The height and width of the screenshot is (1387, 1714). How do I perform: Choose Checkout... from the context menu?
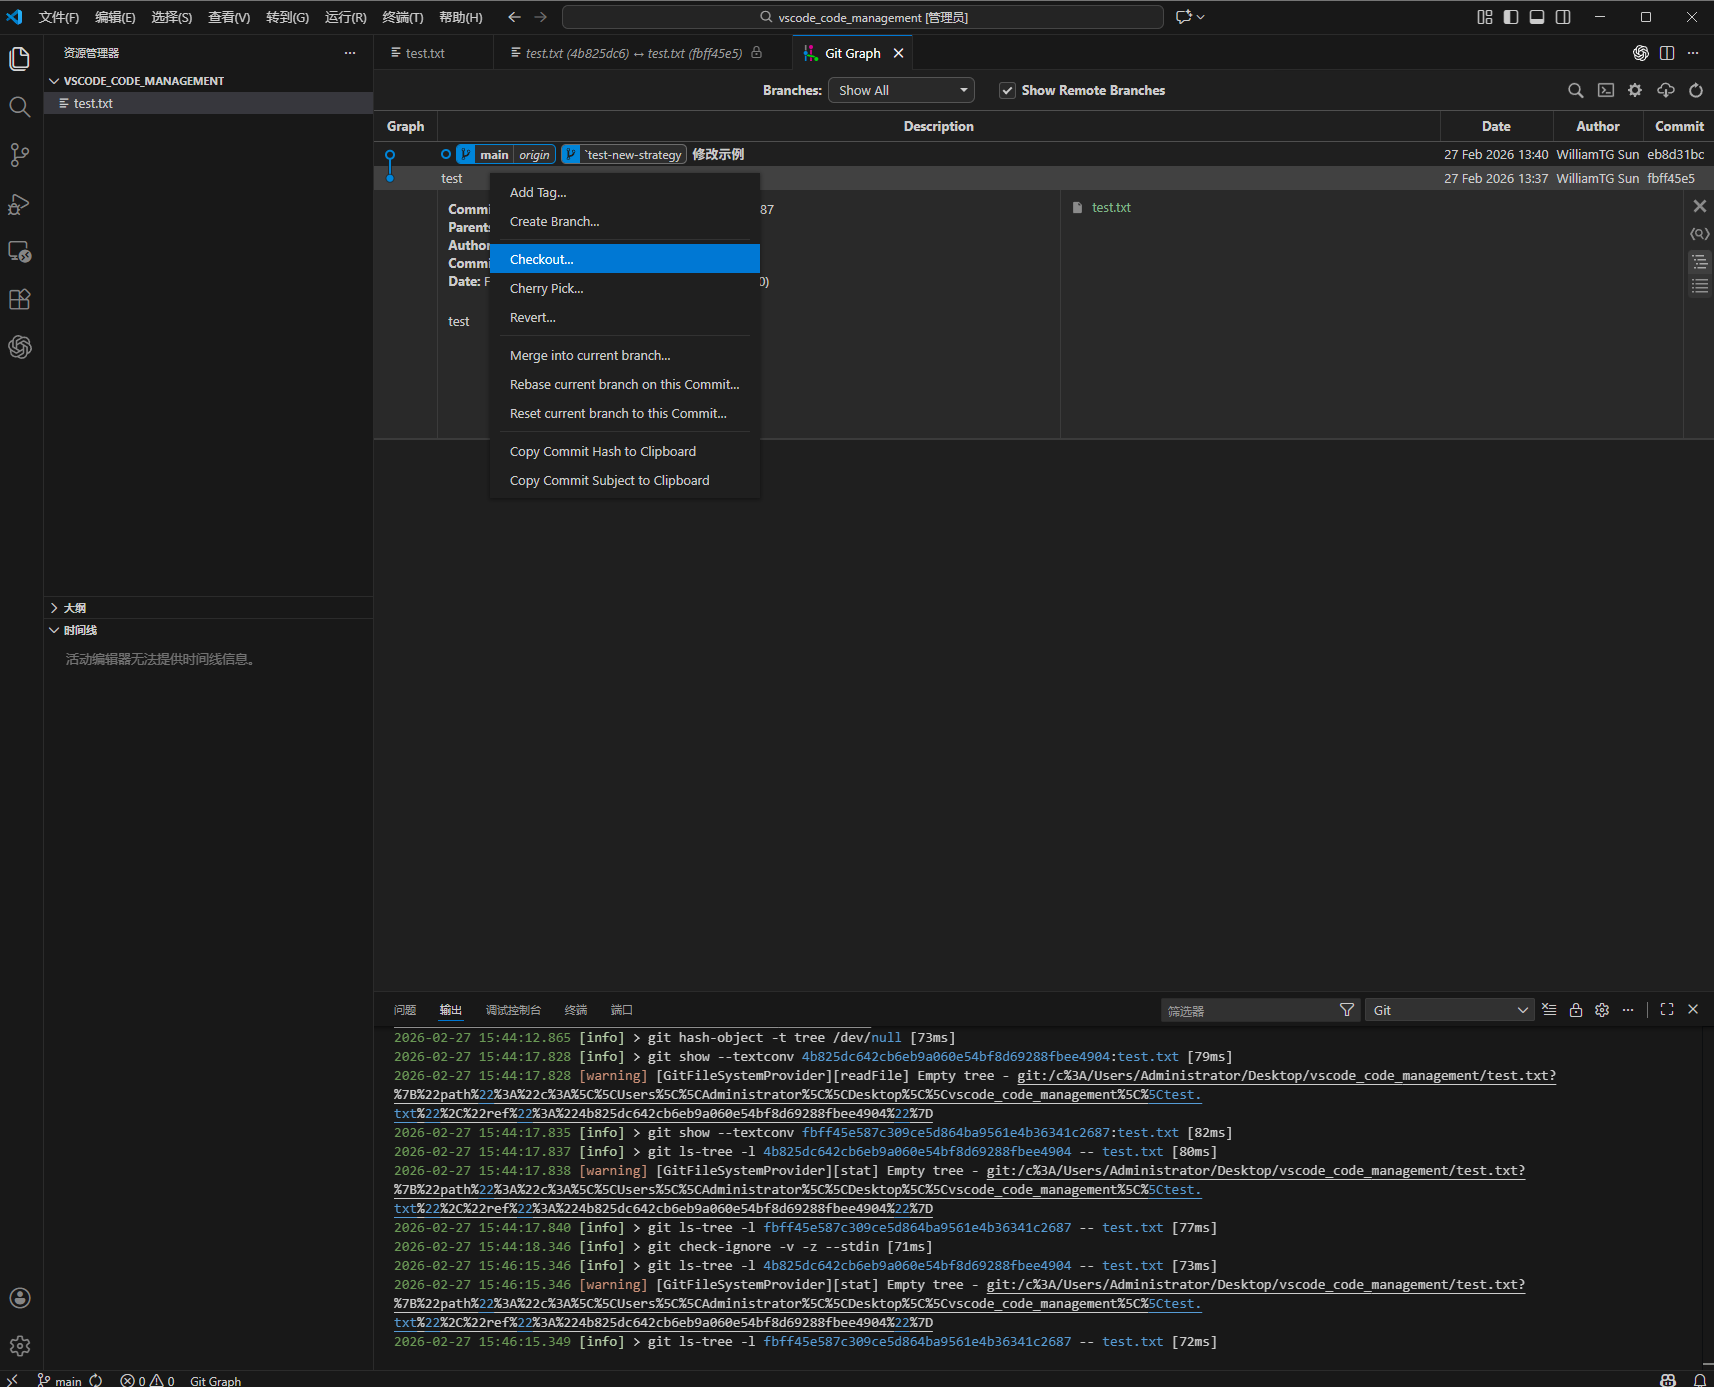(x=625, y=259)
